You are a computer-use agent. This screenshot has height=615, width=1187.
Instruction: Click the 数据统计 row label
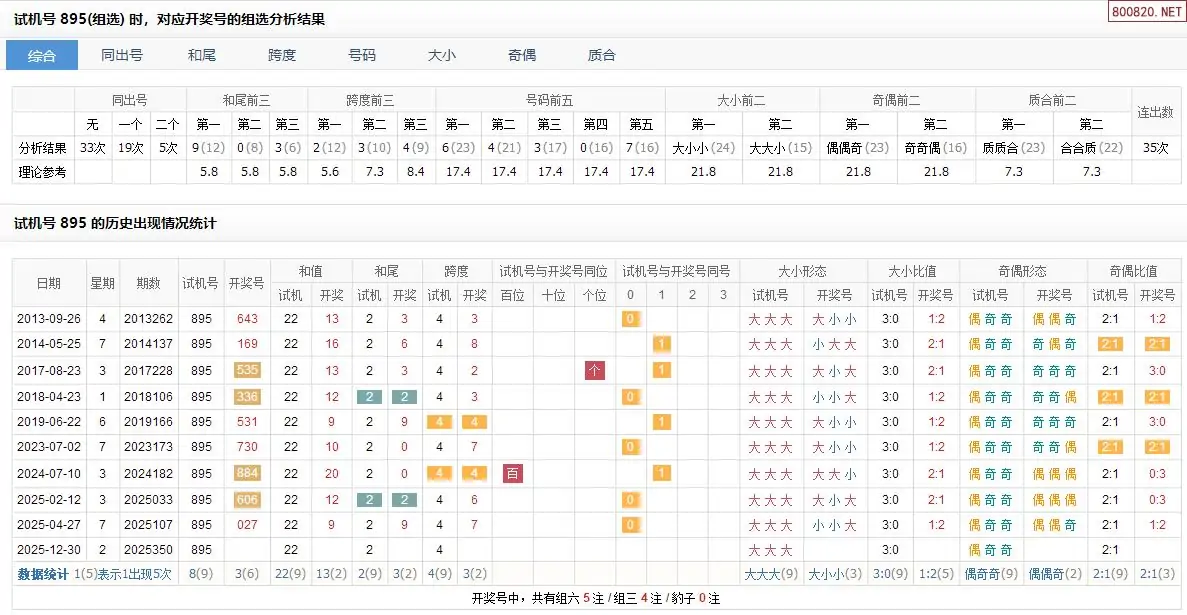click(x=43, y=574)
